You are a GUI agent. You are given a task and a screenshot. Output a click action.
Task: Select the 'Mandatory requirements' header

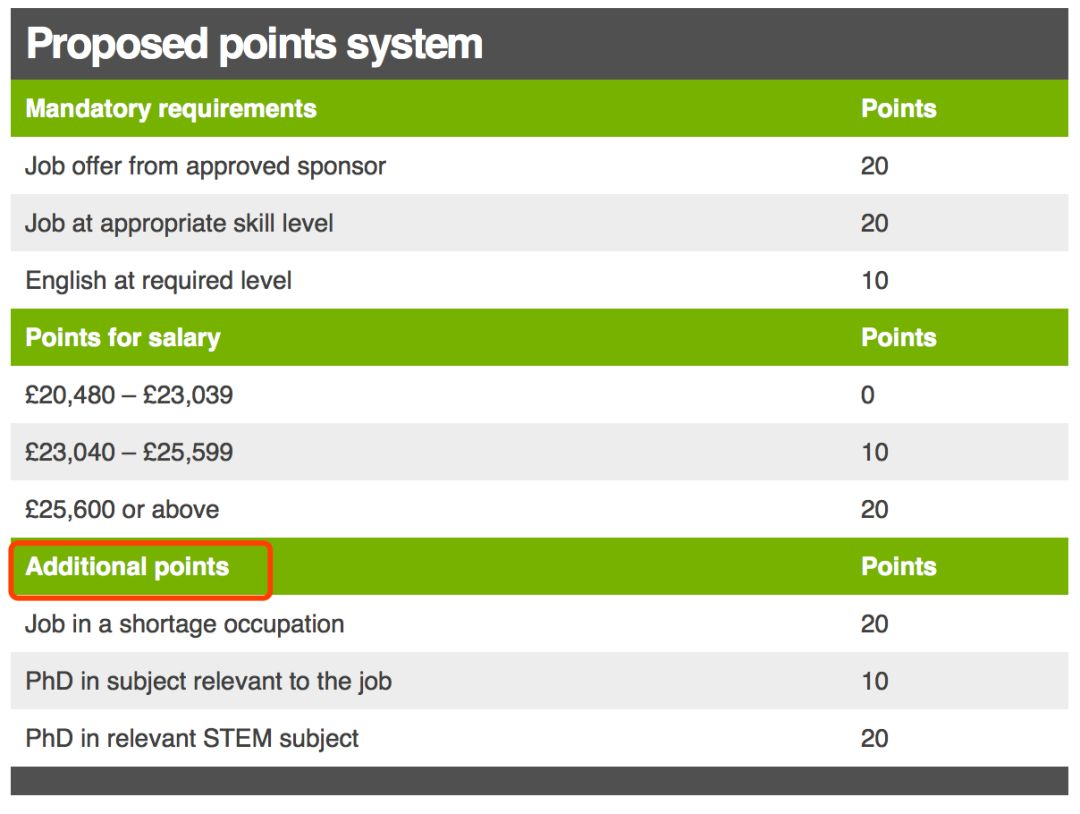(x=171, y=109)
